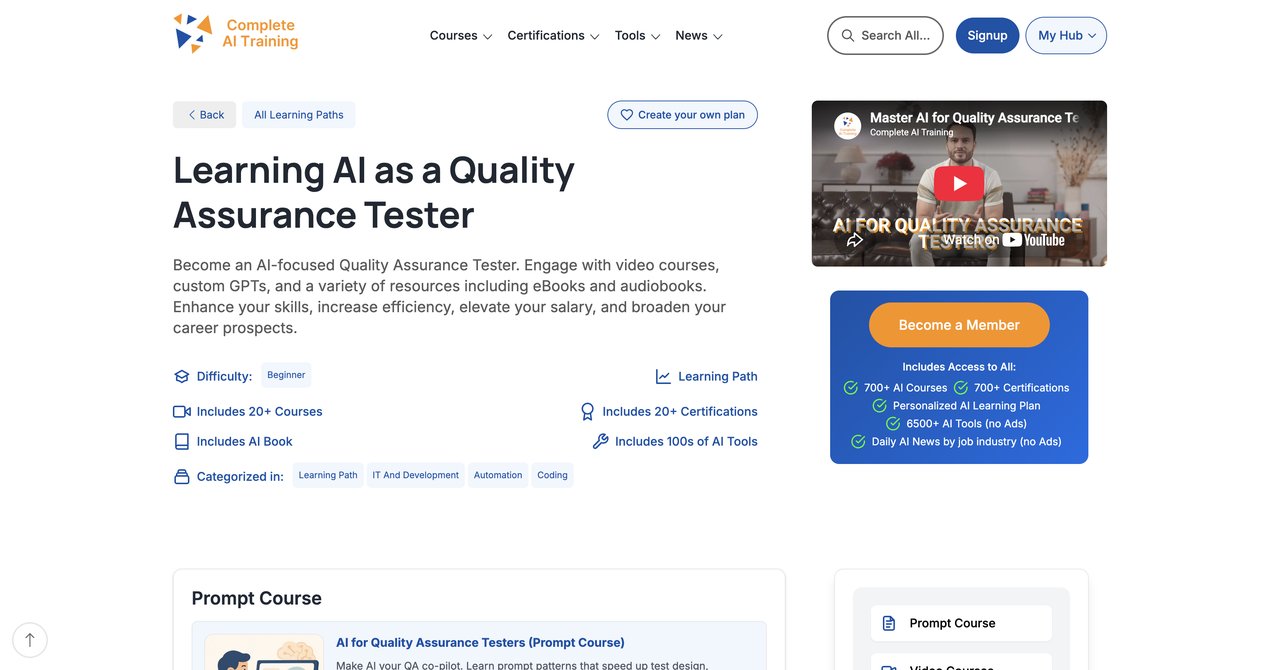Click the stack icon beside Categorized in
1280x670 pixels.
pyautogui.click(x=181, y=477)
